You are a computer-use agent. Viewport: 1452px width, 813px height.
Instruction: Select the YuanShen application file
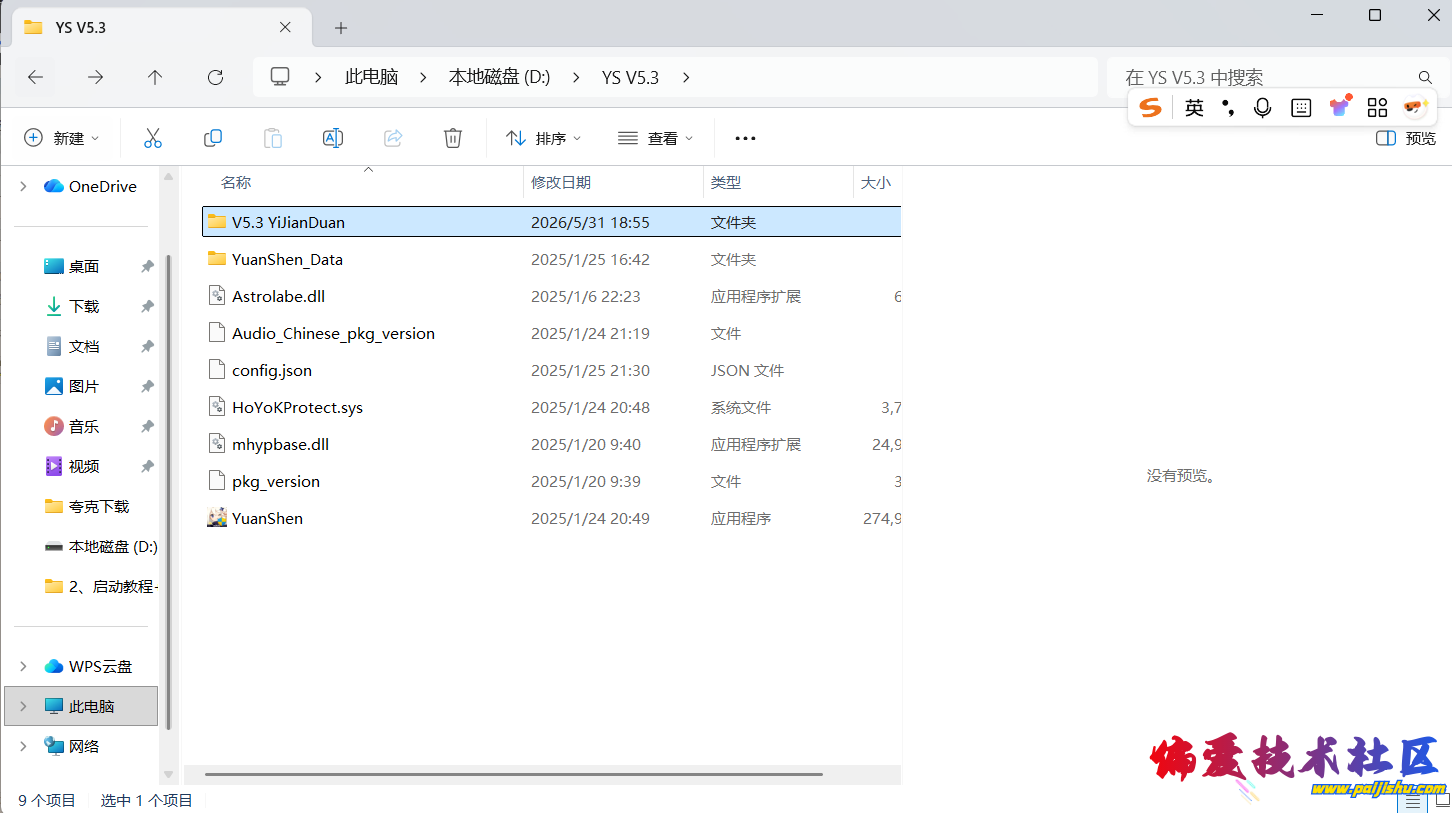tap(551, 518)
